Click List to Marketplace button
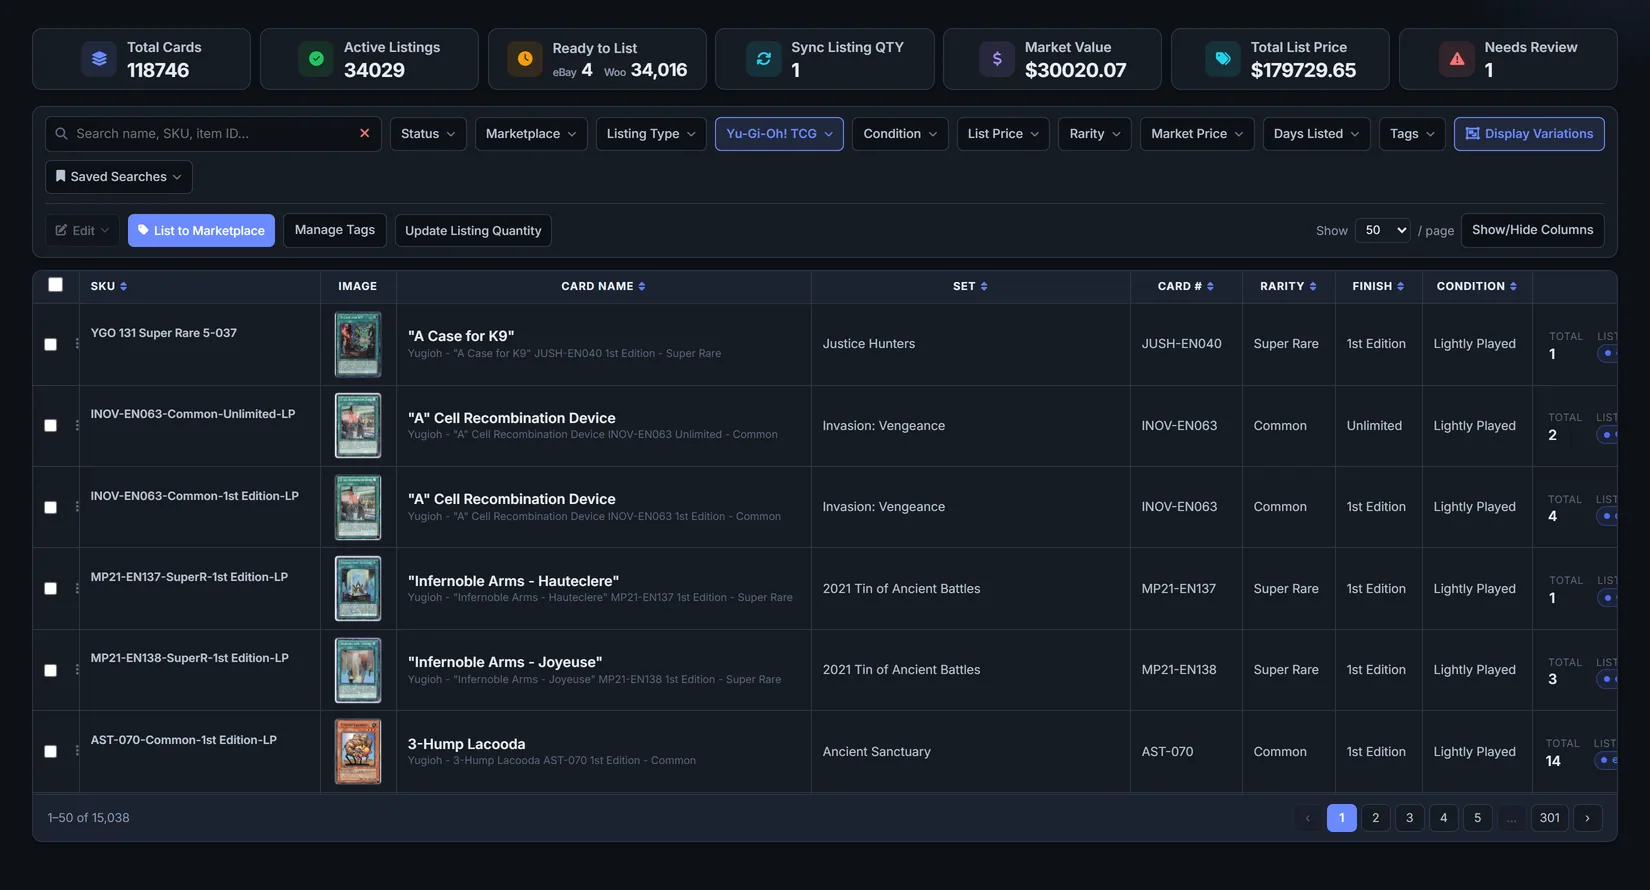1650x890 pixels. [x=201, y=230]
